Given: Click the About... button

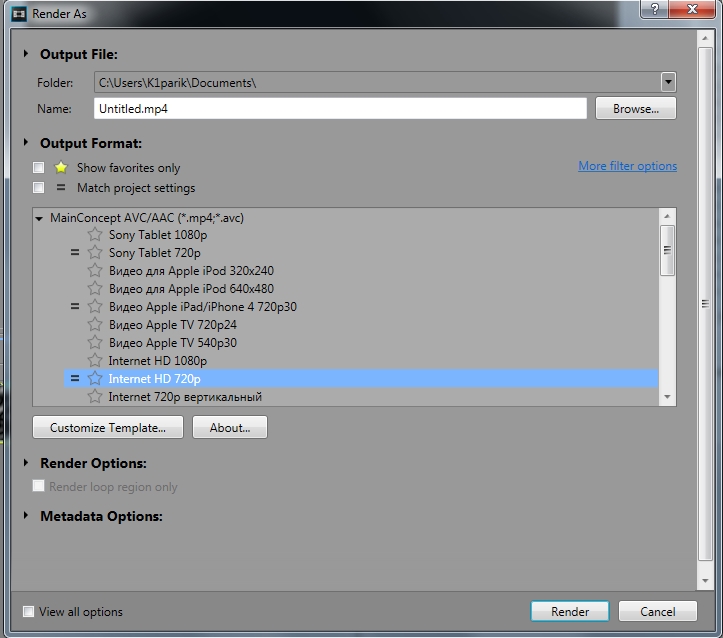Looking at the screenshot, I should pos(230,428).
